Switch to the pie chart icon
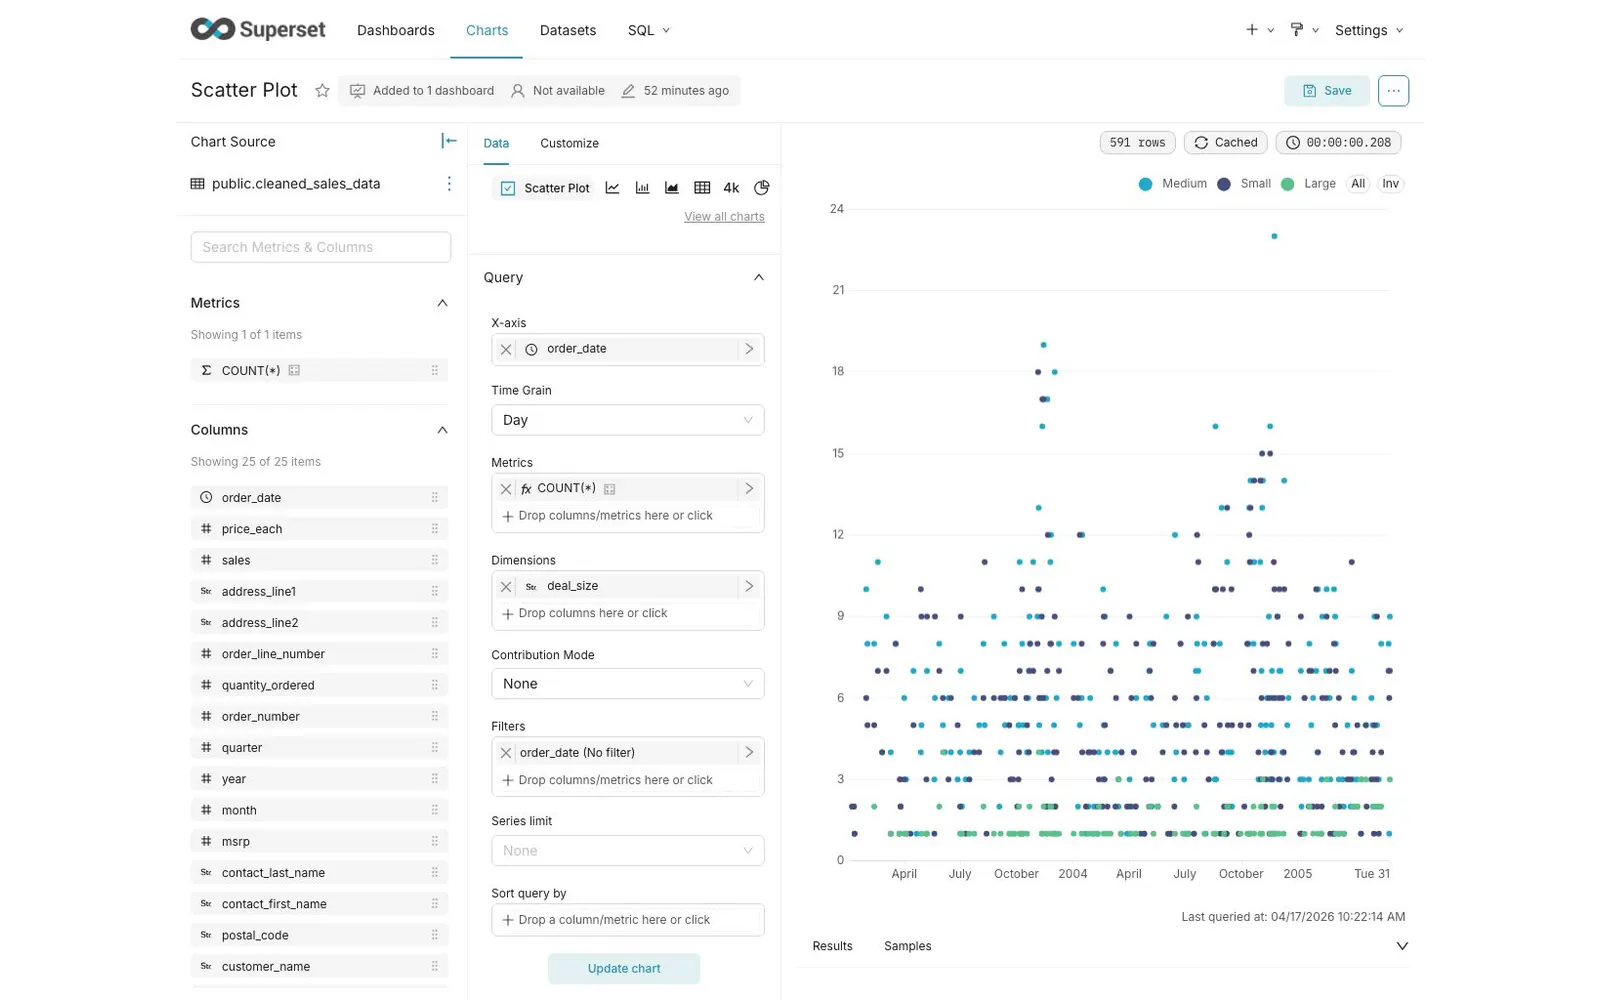 click(762, 188)
